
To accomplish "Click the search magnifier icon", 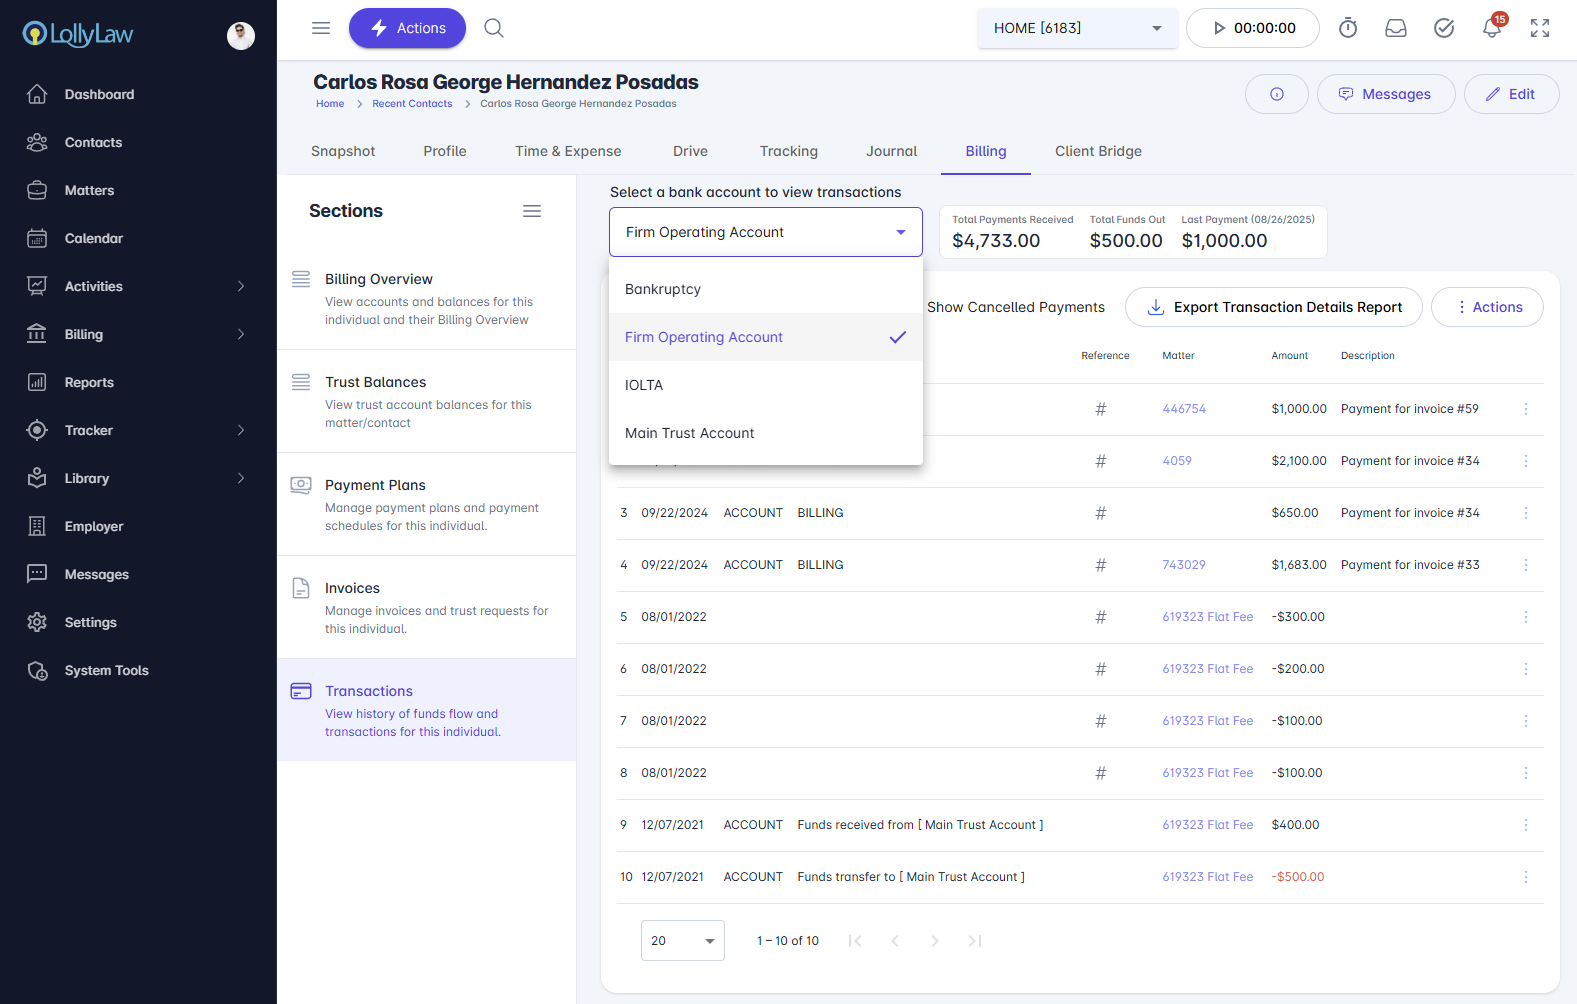I will pos(494,28).
